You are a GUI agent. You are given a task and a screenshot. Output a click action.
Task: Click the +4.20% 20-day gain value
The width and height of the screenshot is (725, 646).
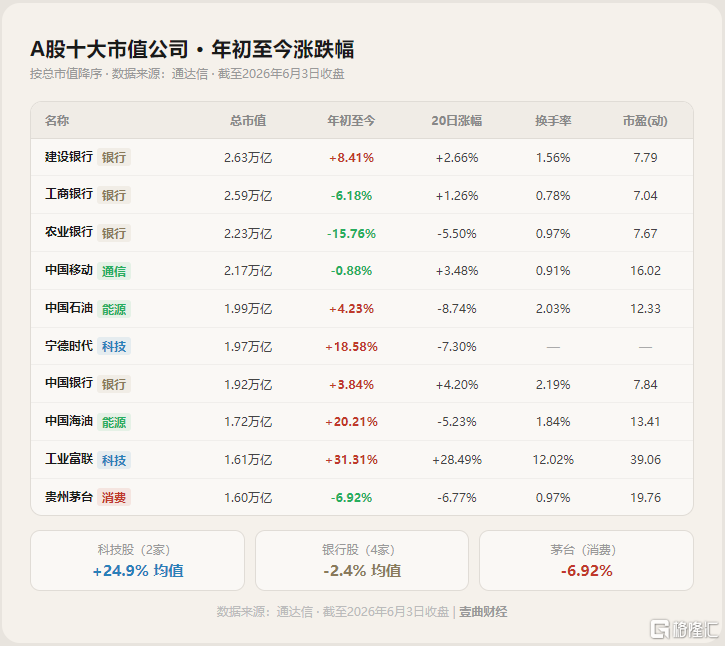pyautogui.click(x=457, y=384)
